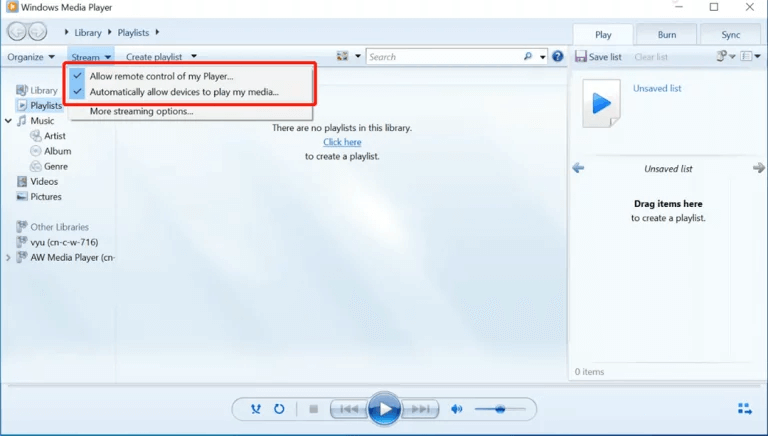Click the italic Unsaved list heading
Image resolution: width=768 pixels, height=436 pixels.
tap(668, 169)
